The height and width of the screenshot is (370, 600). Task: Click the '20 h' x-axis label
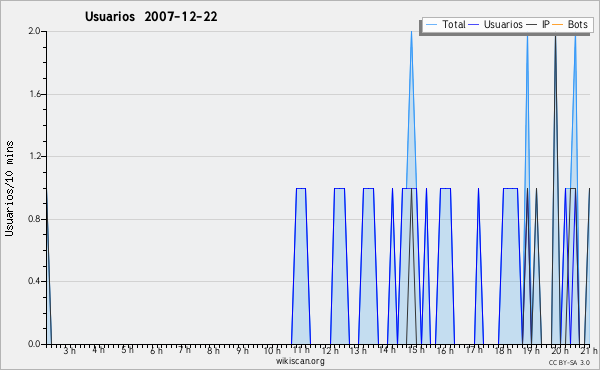point(560,351)
